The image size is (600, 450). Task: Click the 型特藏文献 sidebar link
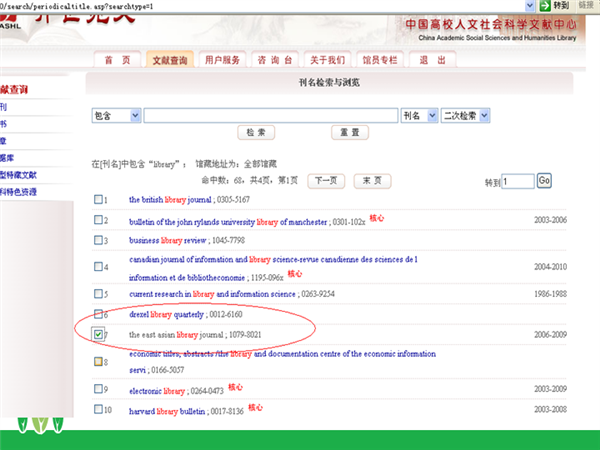(x=18, y=175)
